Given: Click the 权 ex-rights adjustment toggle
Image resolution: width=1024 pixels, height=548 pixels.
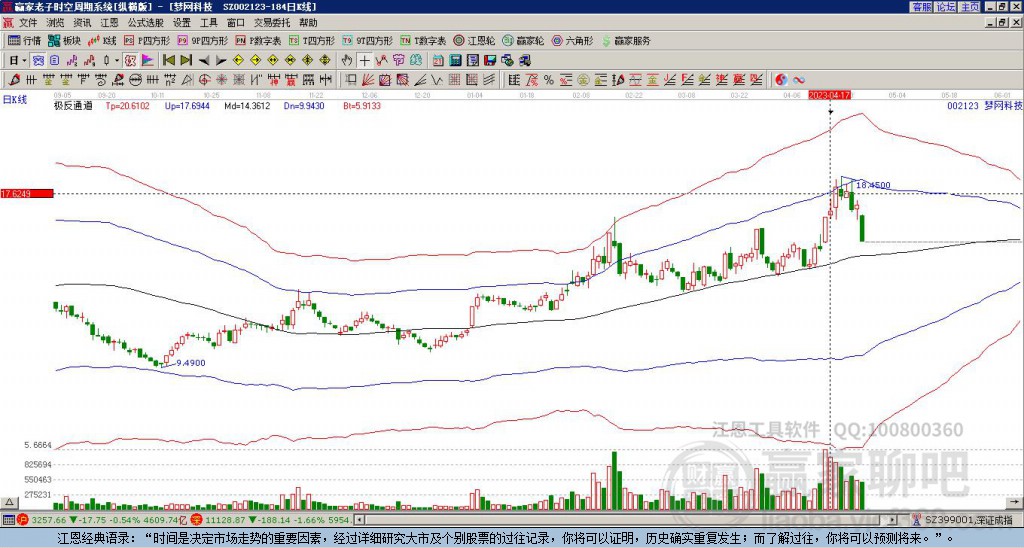Looking at the screenshot, I should 129,60.
